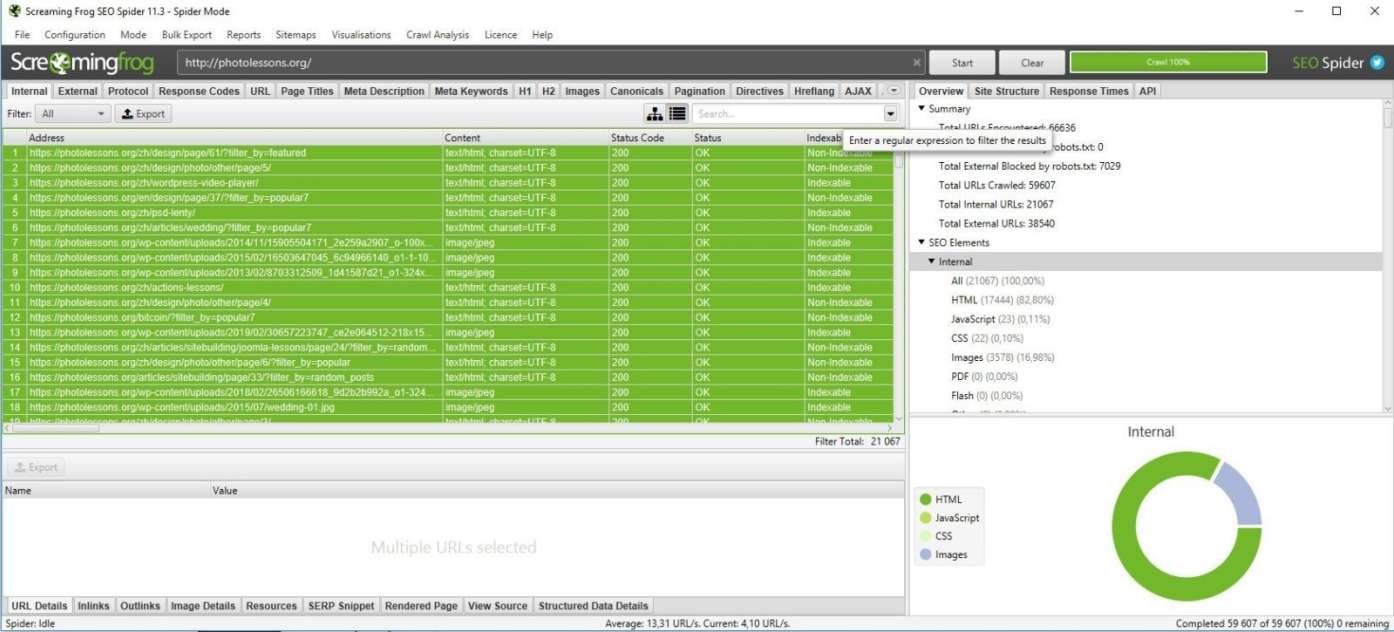Sort by the Content column header
Viewport: 1394px width, 632px height.
tap(525, 138)
